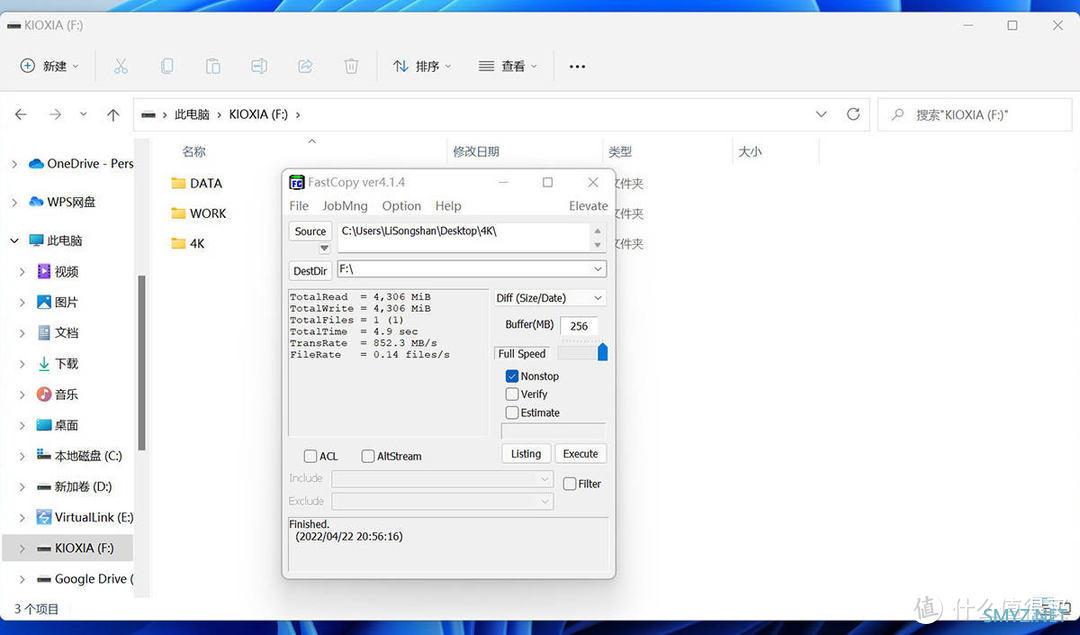Click the Copy icon in Explorer toolbar
This screenshot has width=1080, height=635.
167,66
